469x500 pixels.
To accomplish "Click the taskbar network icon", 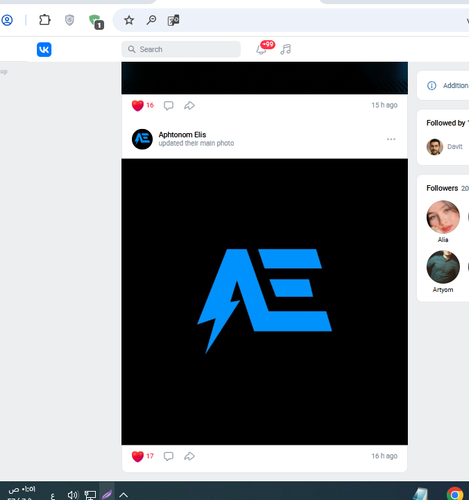I will (90, 495).
